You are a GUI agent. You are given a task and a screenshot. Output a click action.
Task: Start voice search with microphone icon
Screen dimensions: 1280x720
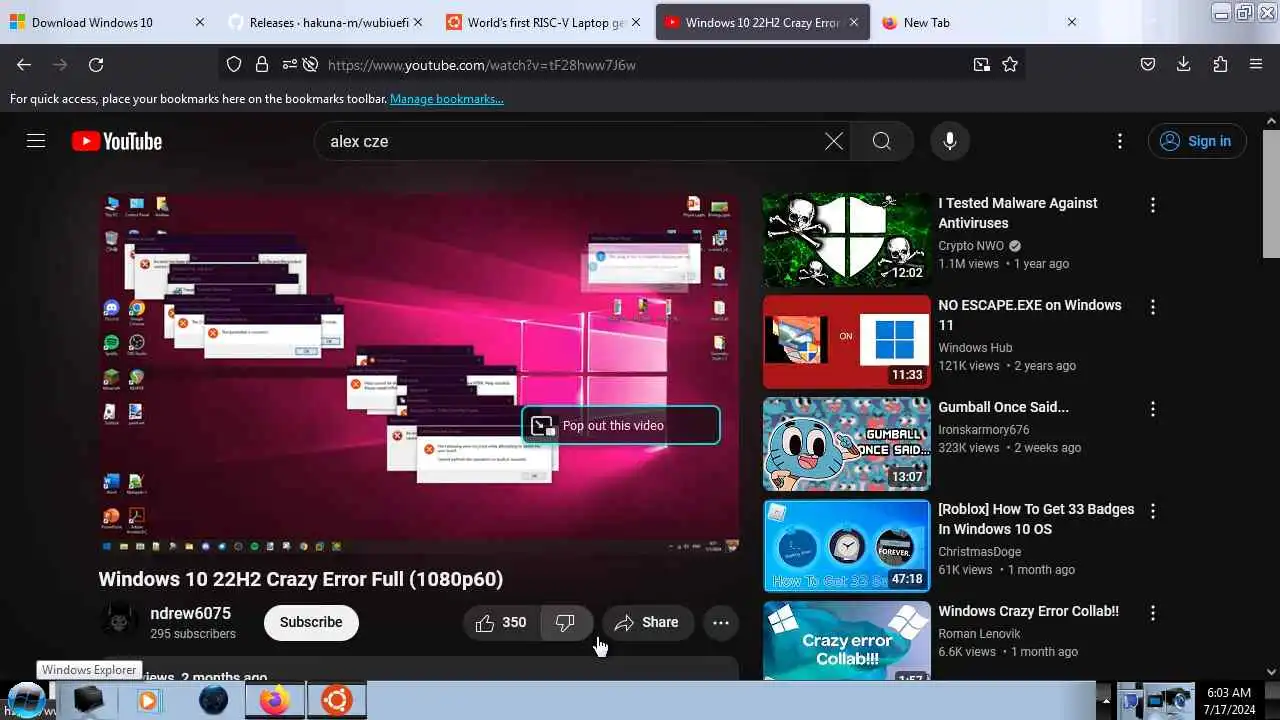click(x=950, y=141)
